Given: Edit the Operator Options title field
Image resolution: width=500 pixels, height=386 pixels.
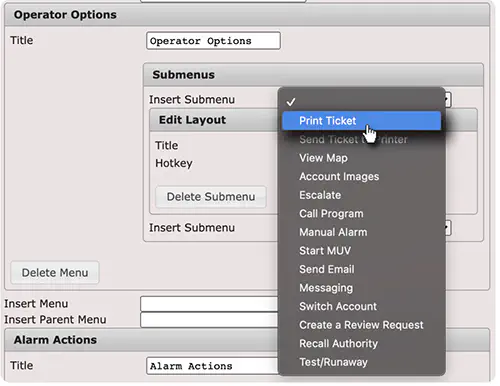Looking at the screenshot, I should 213,41.
